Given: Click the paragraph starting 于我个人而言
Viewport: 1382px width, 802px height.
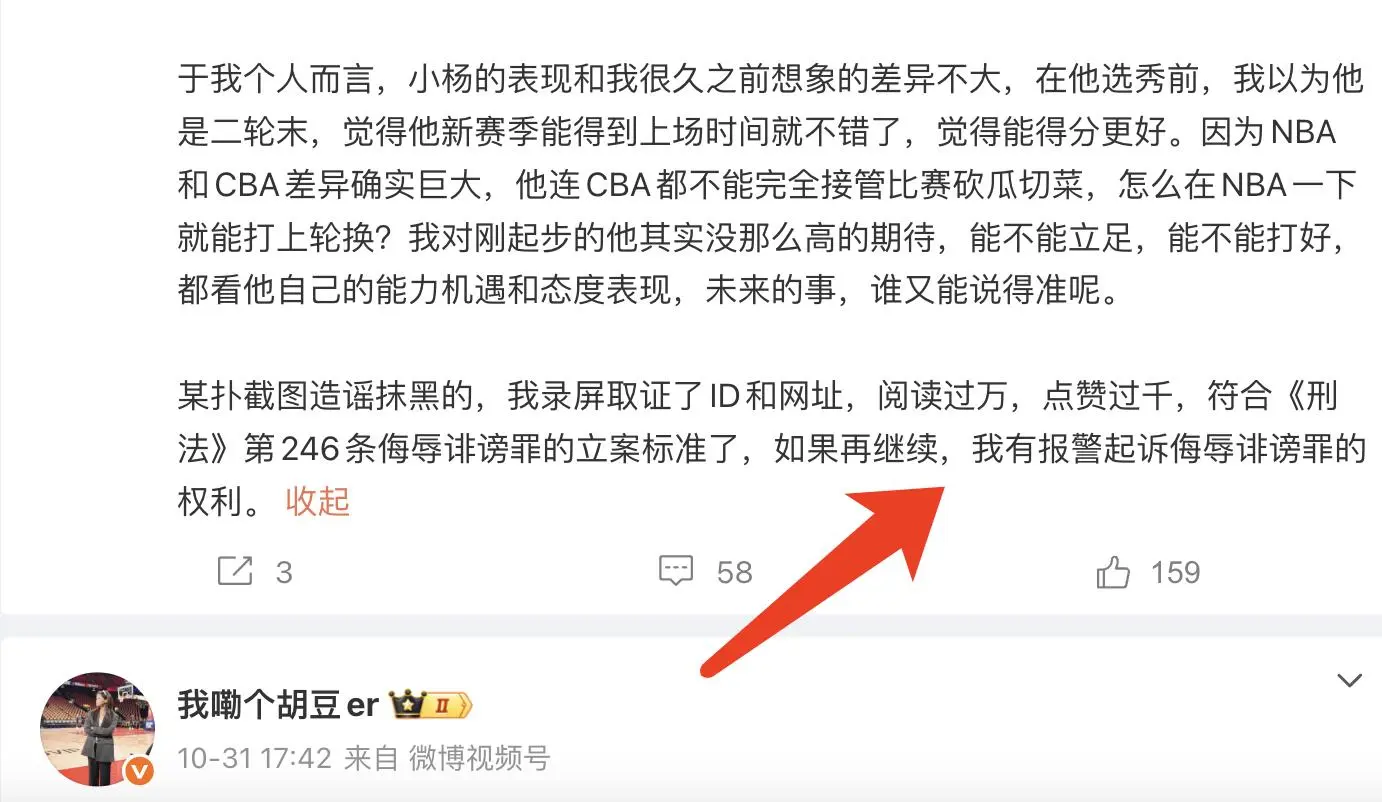Looking at the screenshot, I should pyautogui.click(x=771, y=185).
